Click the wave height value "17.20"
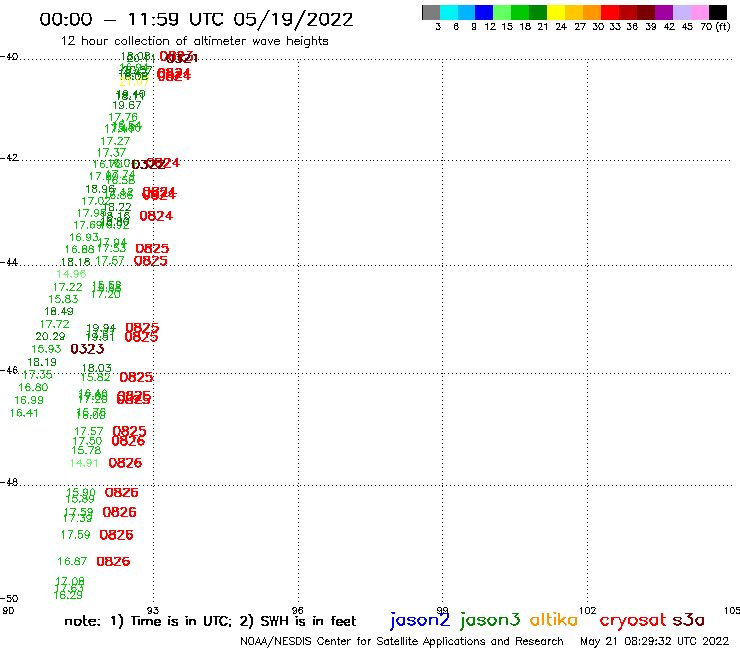 [x=106, y=295]
